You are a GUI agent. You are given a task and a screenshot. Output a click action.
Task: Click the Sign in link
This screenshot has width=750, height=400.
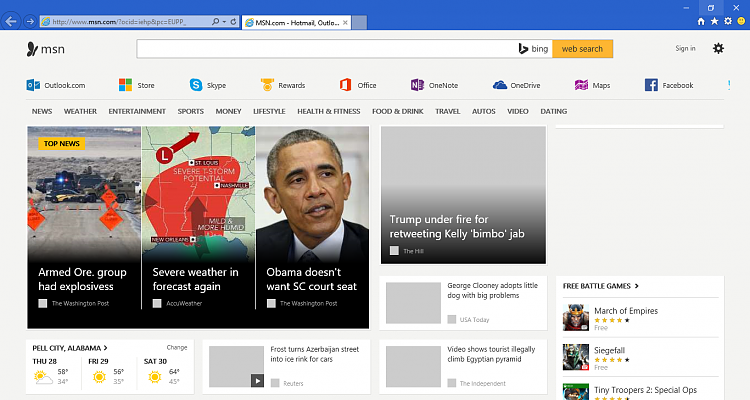pyautogui.click(x=685, y=48)
